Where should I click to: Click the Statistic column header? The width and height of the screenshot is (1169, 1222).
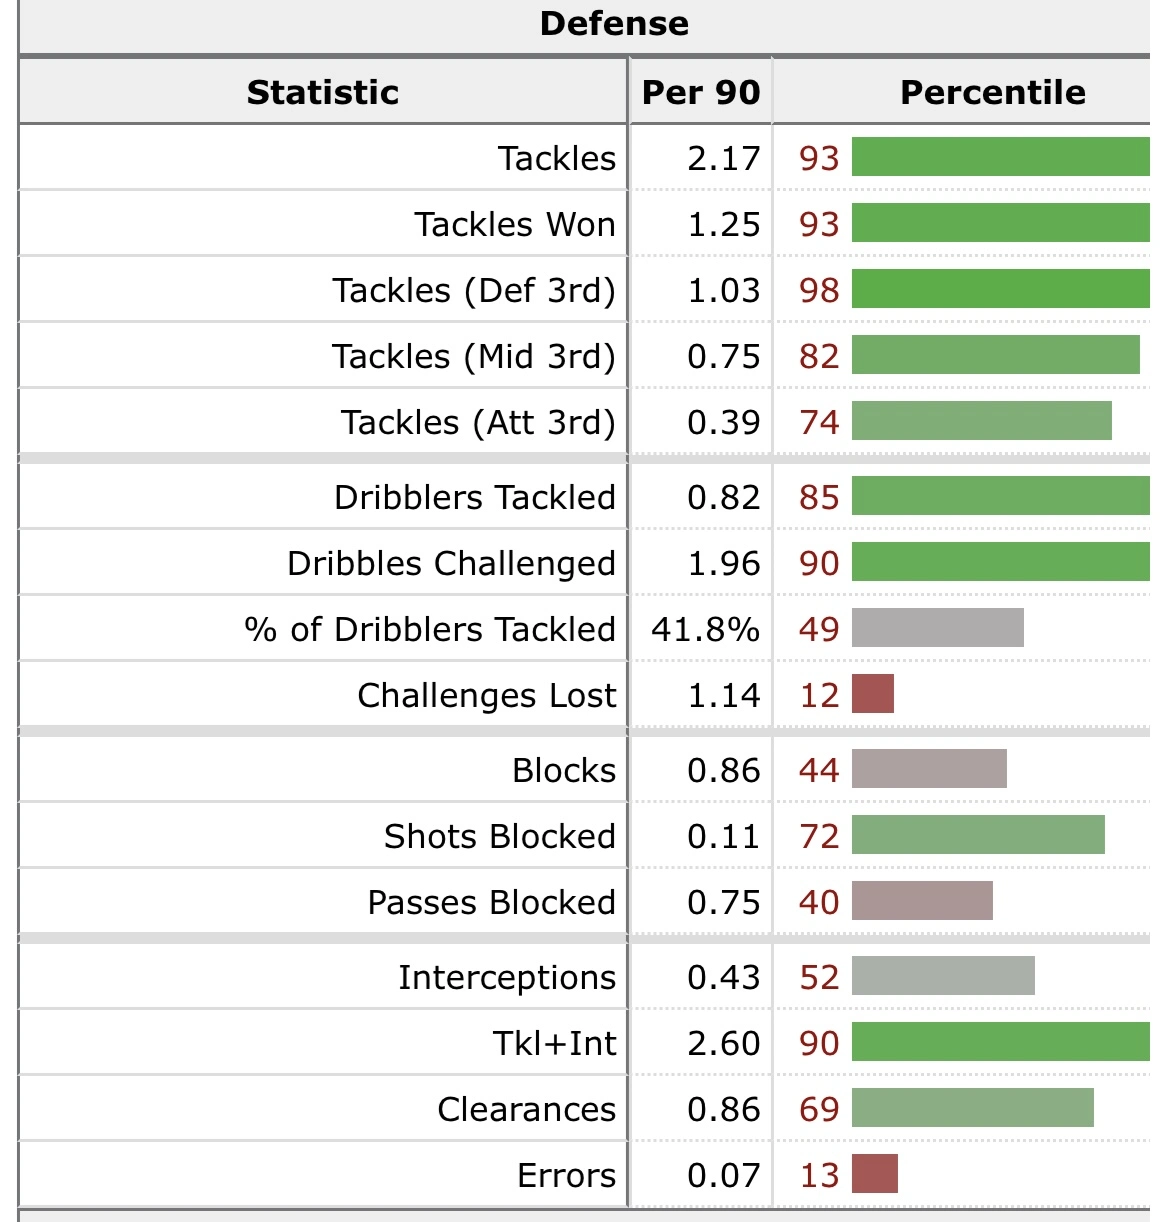[x=322, y=92]
